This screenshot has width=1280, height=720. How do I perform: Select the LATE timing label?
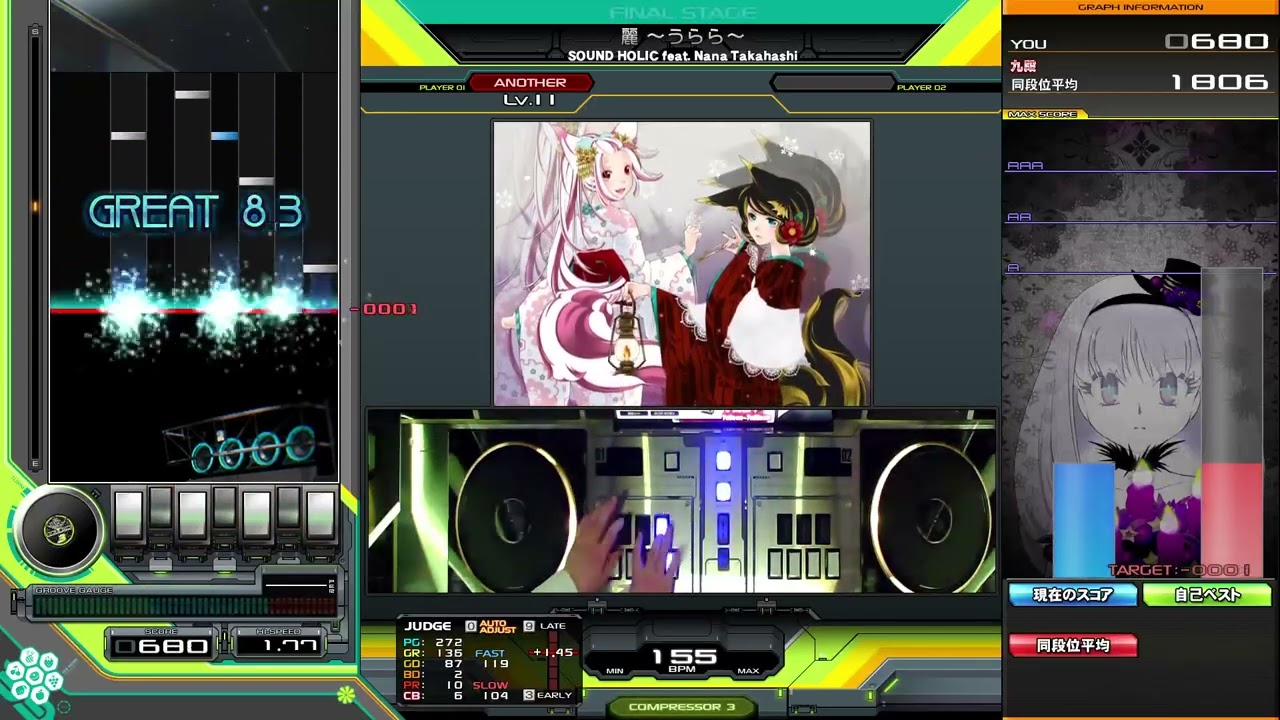pos(553,626)
